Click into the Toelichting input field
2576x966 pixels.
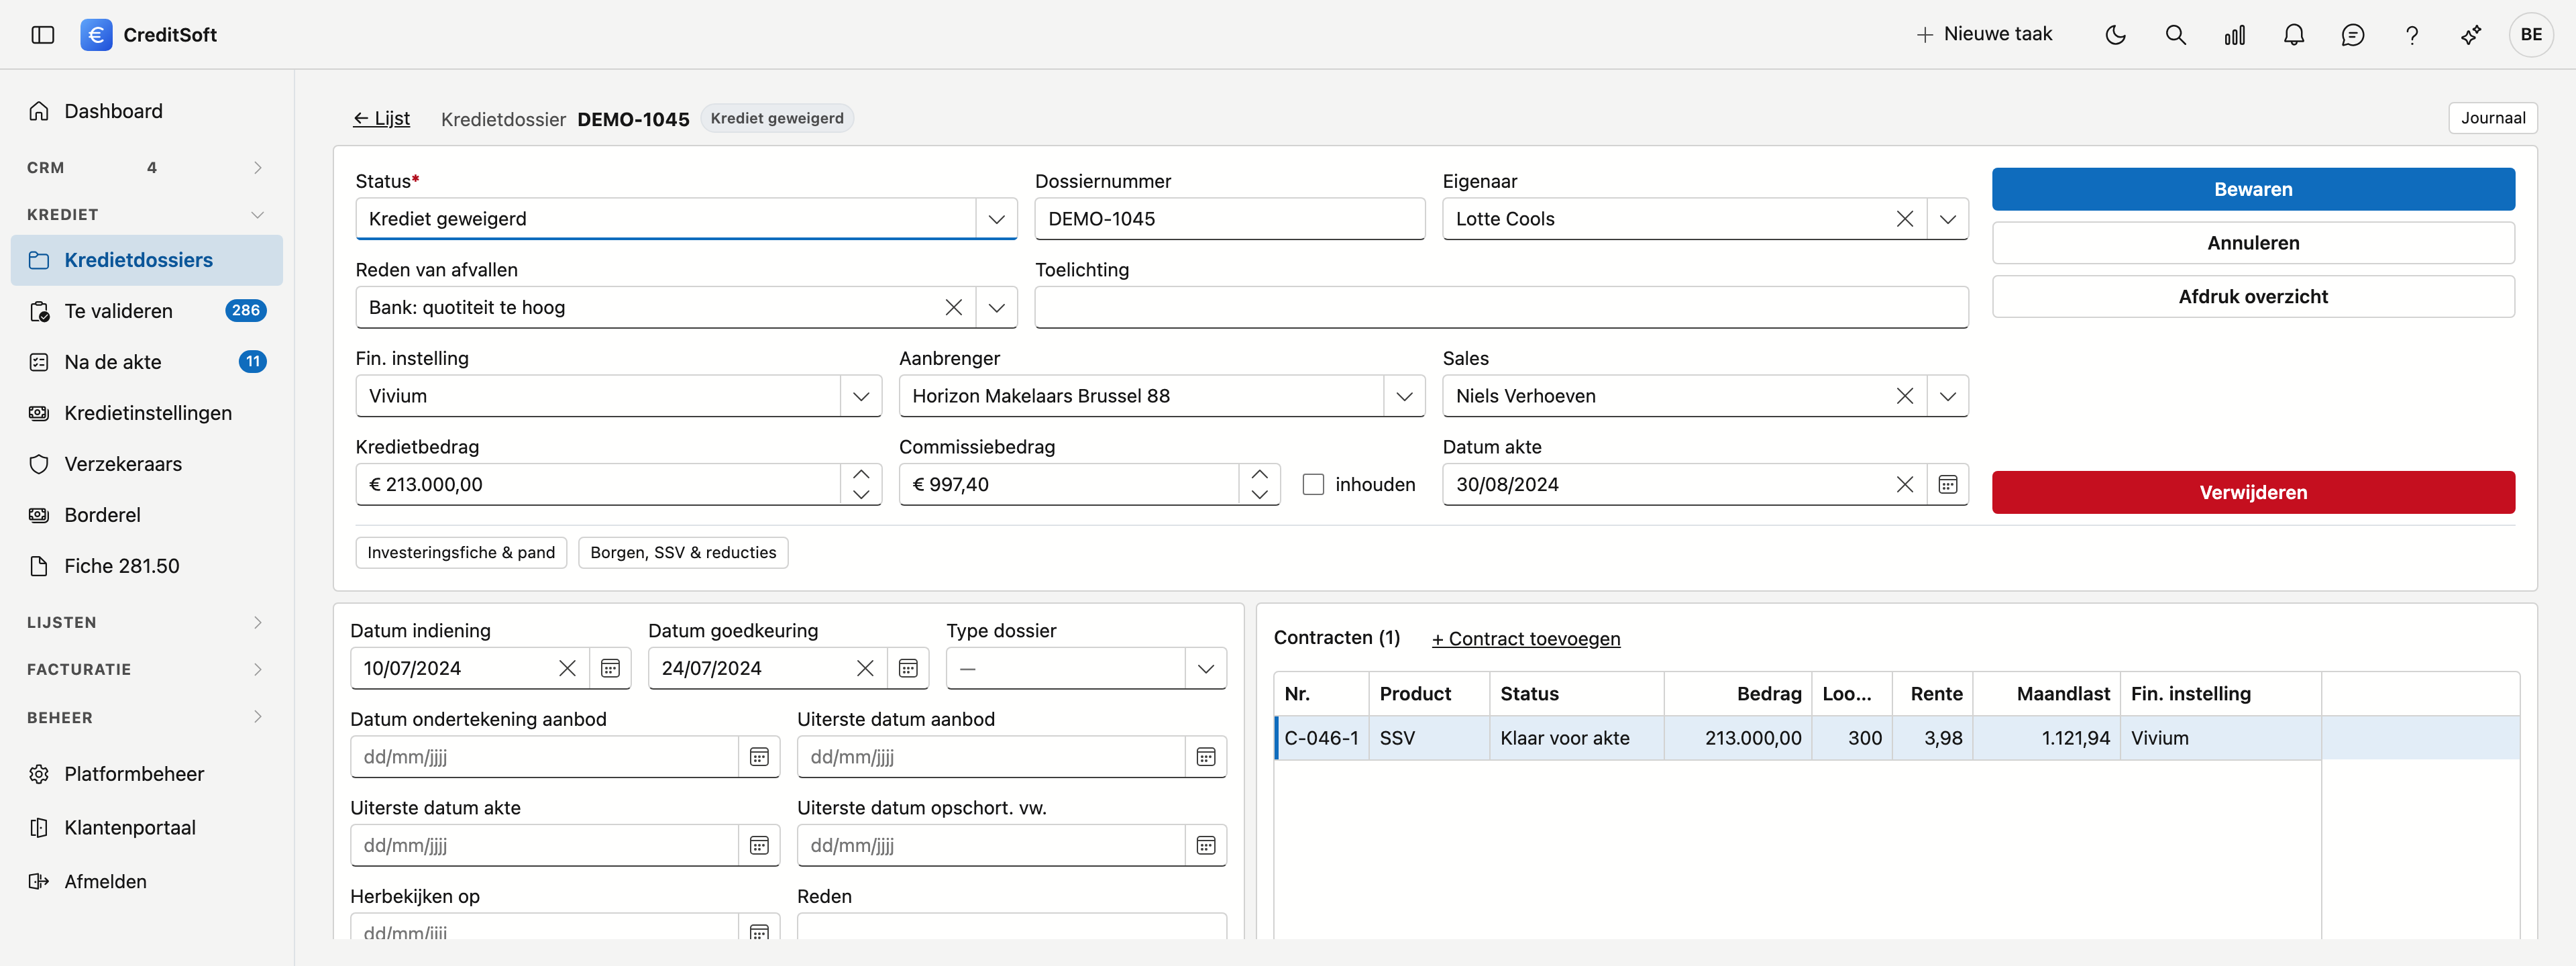tap(1501, 308)
